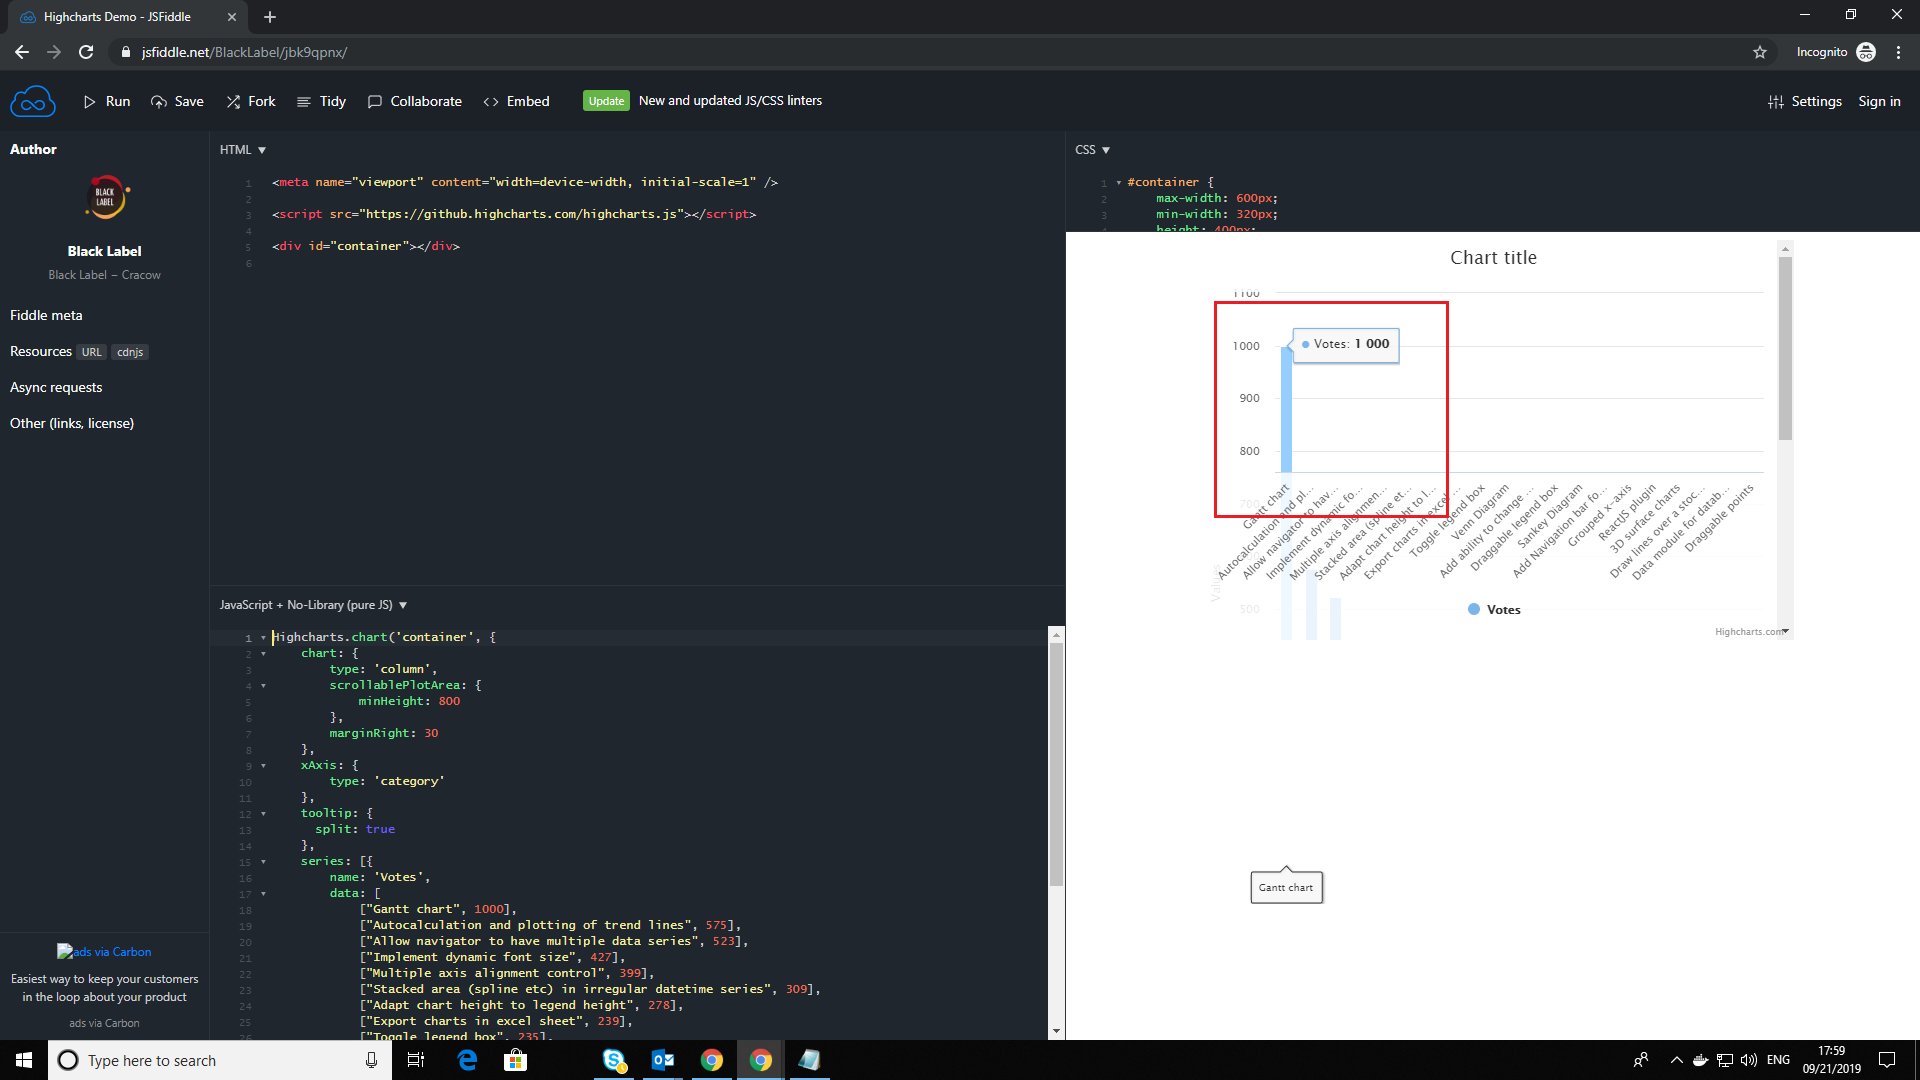This screenshot has height=1080, width=1920.
Task: Toggle the cdnjs resources view
Action: point(130,352)
